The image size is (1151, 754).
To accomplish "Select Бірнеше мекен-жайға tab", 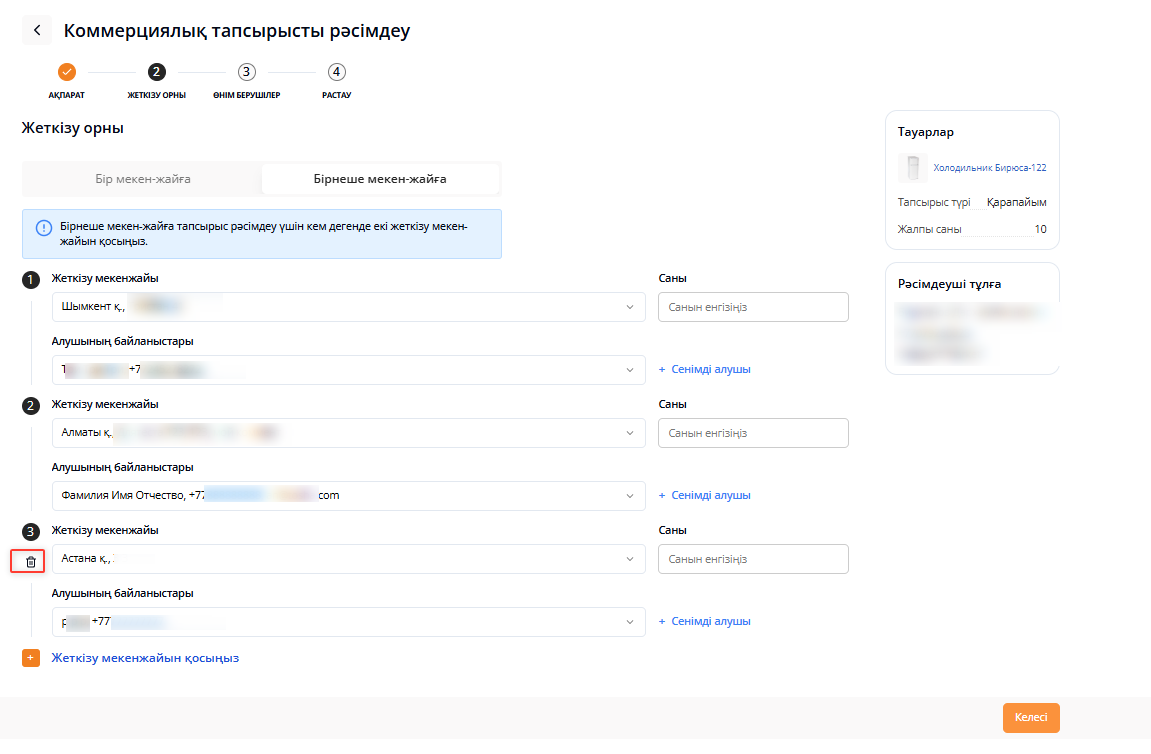I will 380,179.
